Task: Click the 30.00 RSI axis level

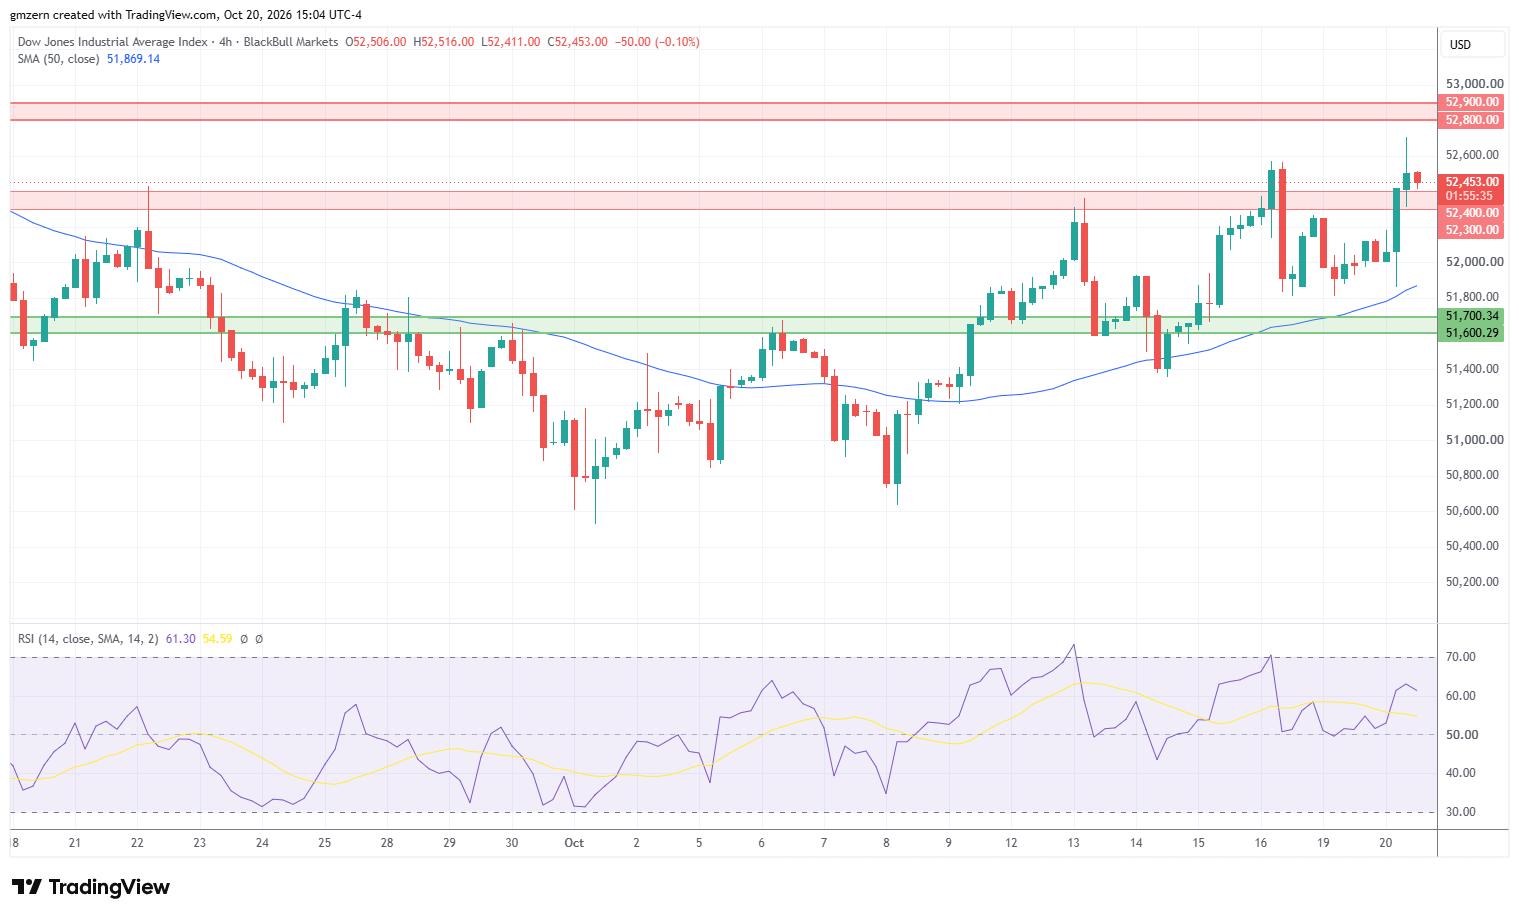Action: (1461, 812)
